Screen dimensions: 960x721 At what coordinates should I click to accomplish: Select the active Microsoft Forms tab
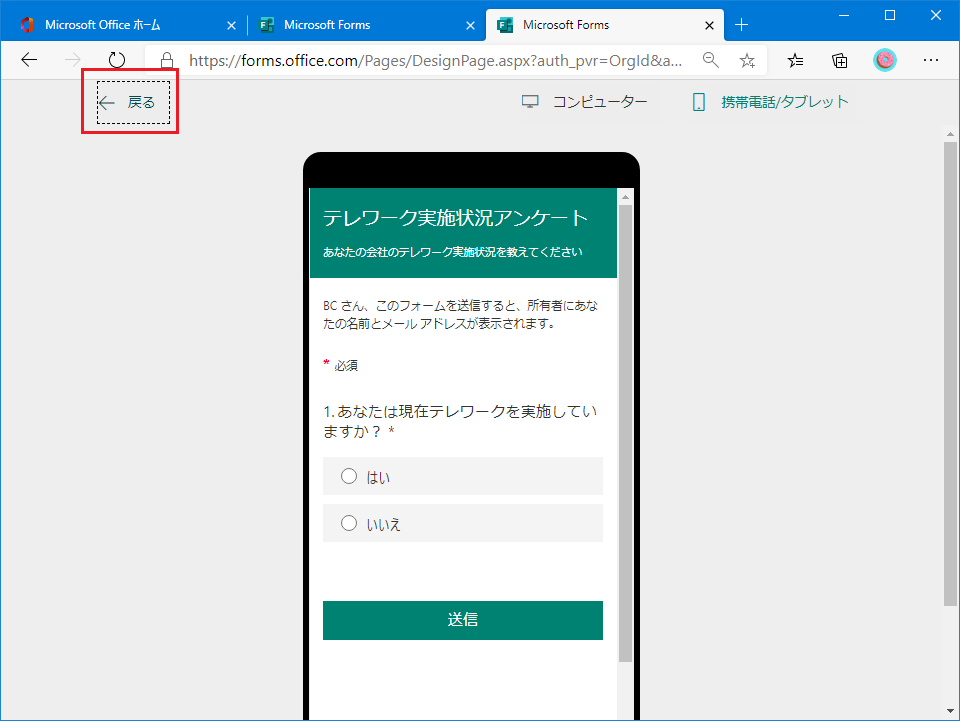click(x=605, y=24)
